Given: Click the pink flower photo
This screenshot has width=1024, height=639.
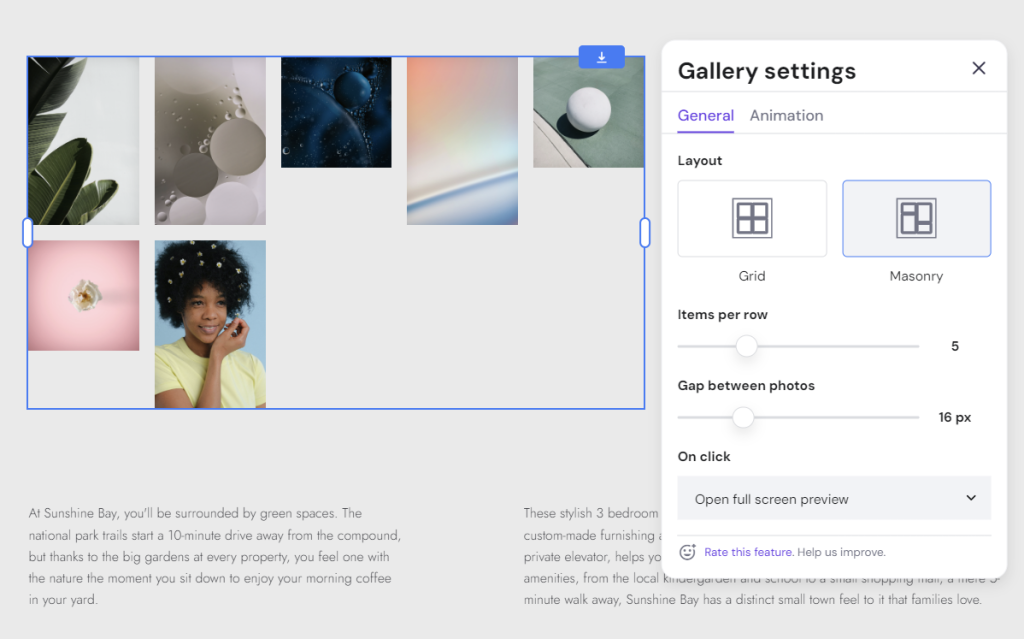Looking at the screenshot, I should pyautogui.click(x=82, y=295).
